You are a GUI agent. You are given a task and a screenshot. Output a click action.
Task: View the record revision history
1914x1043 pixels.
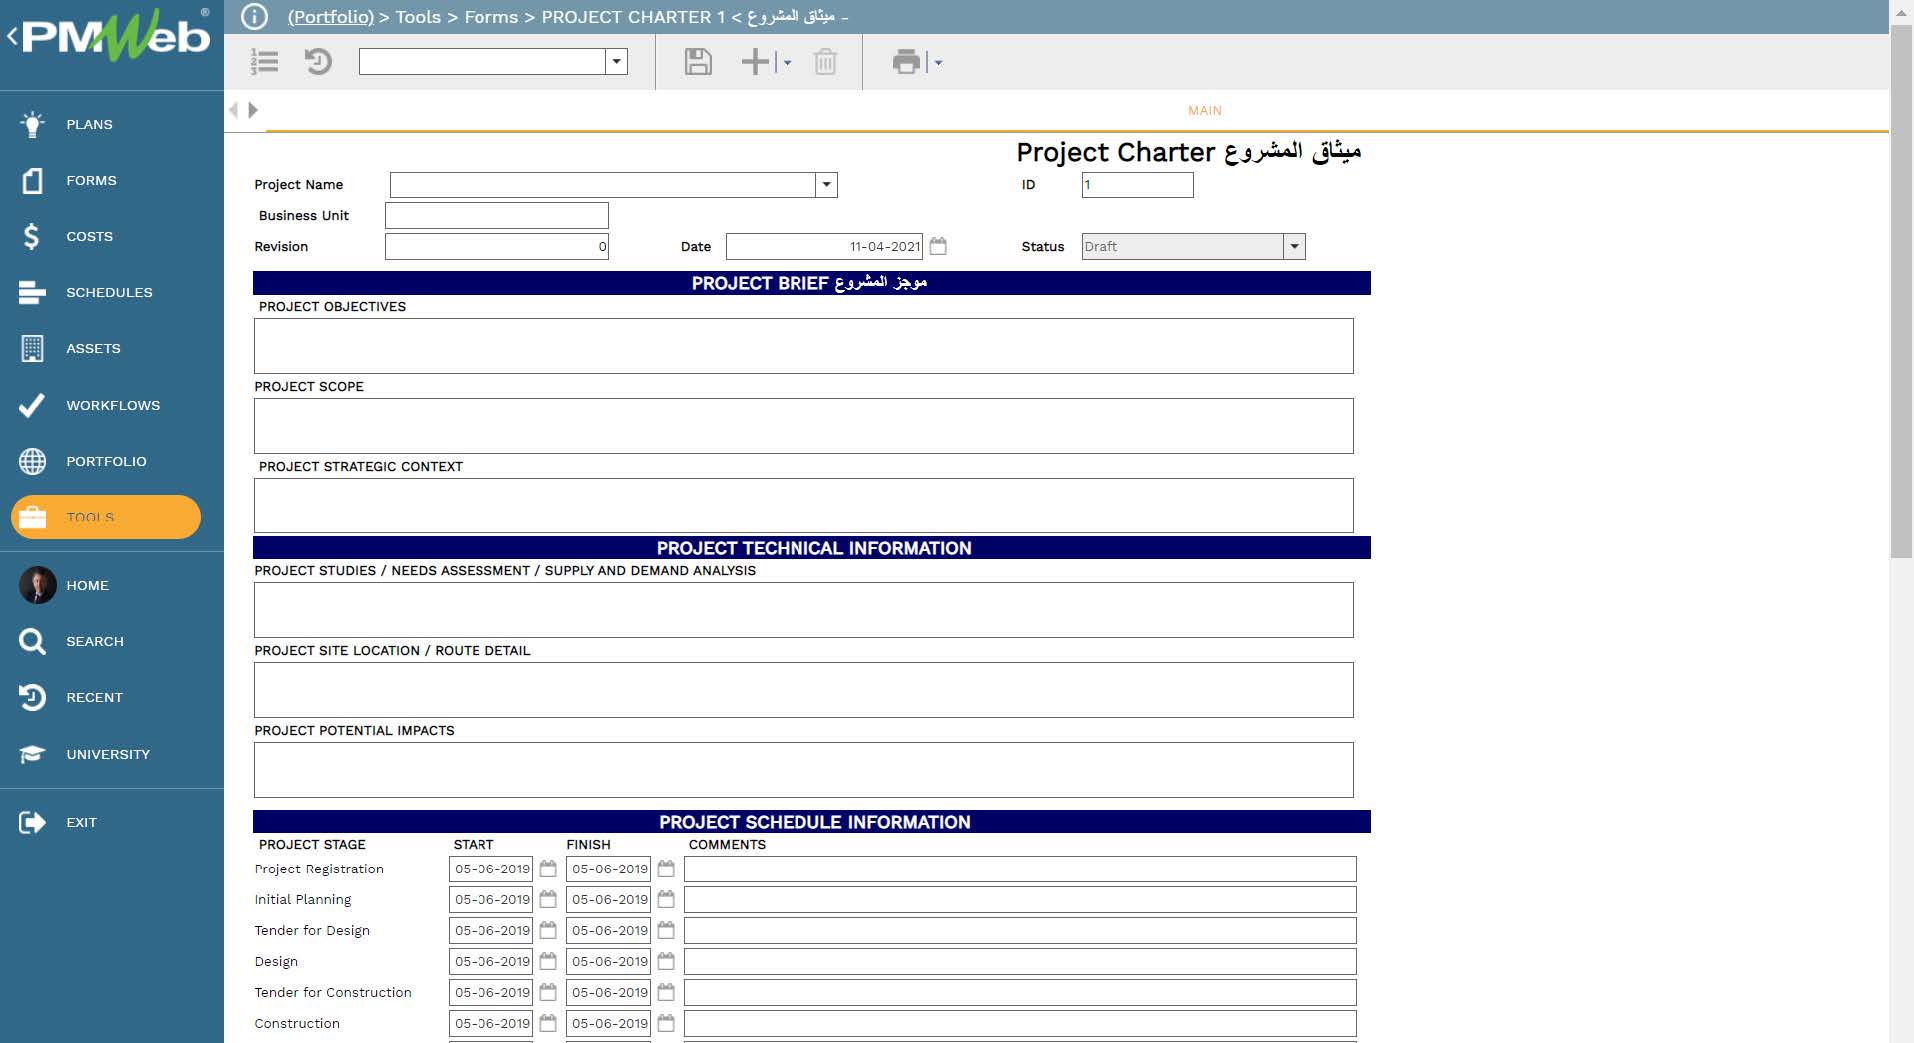click(x=318, y=61)
